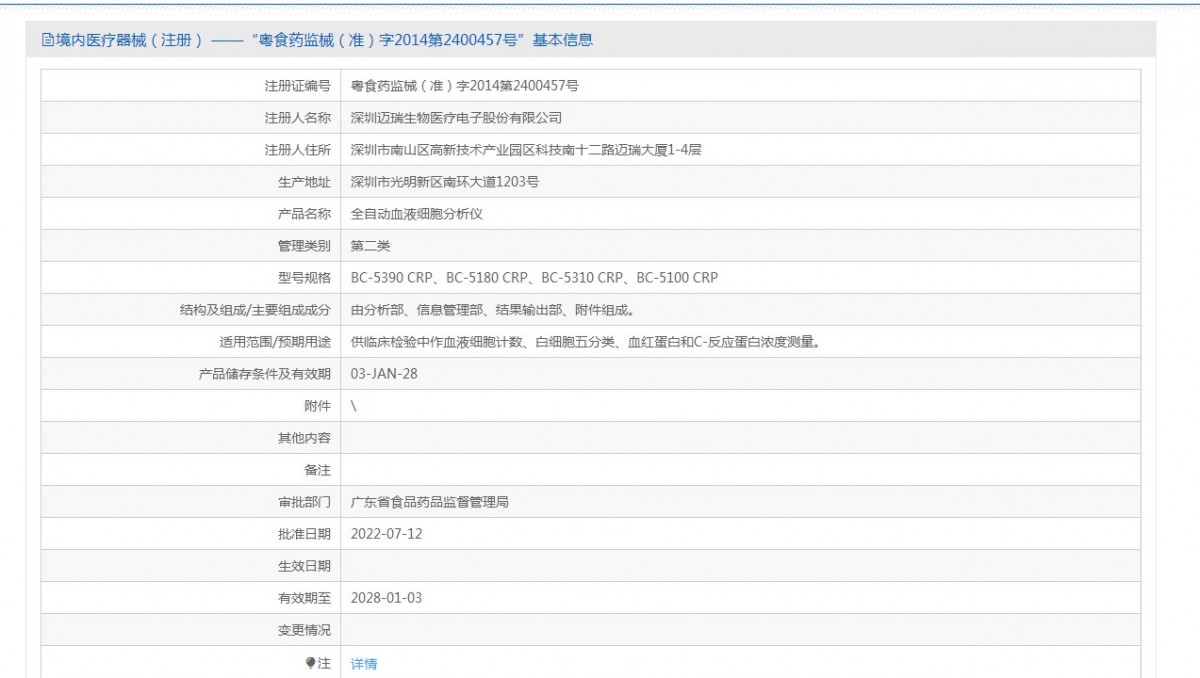Select the intended use text starting with 供临床检验
The height and width of the screenshot is (678, 1200).
click(x=586, y=342)
